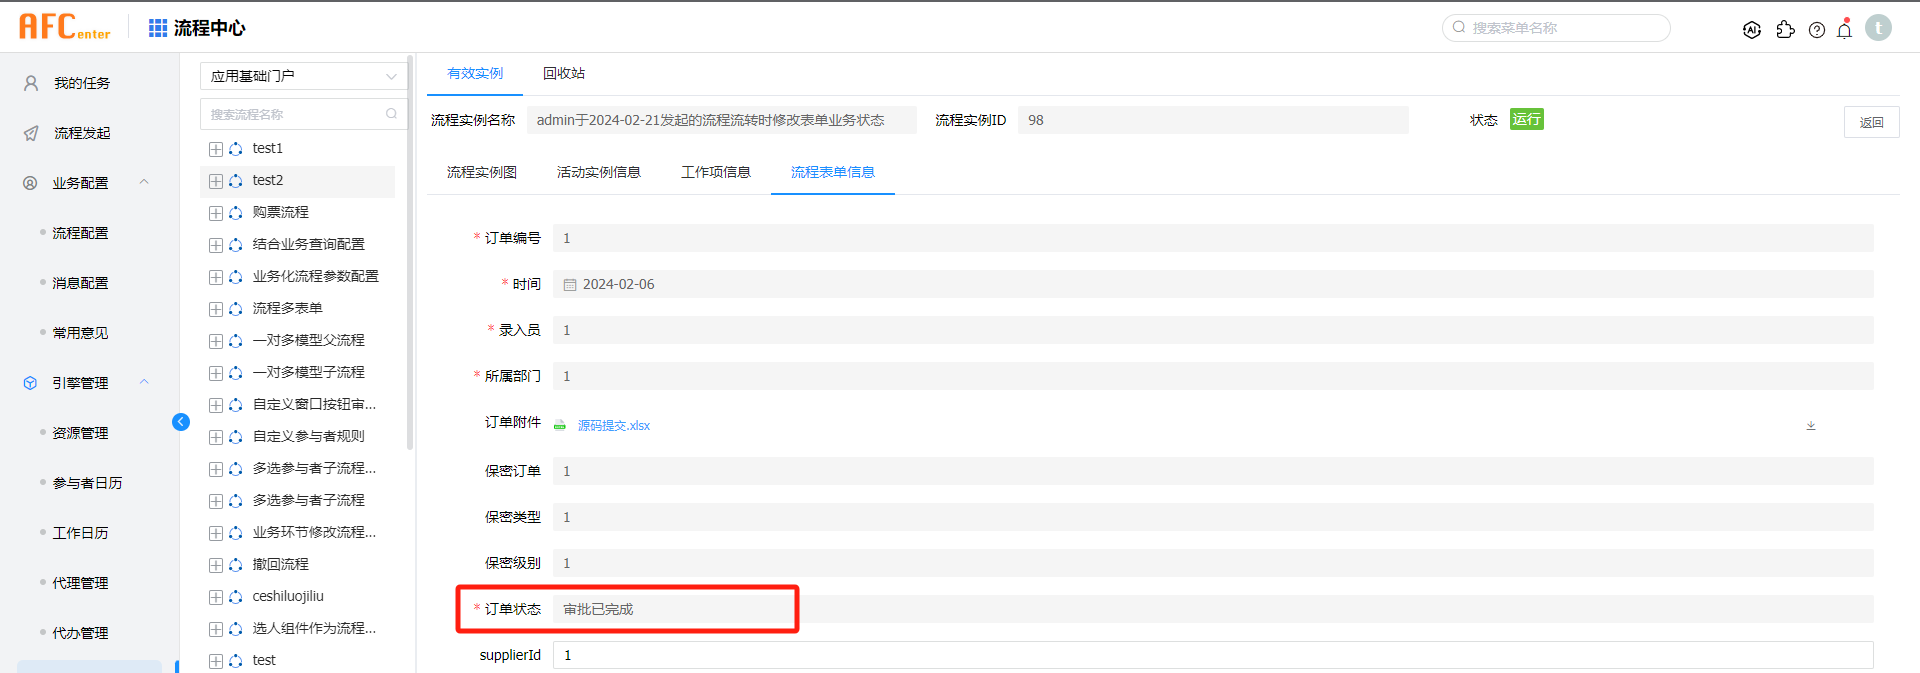Click the plugin puzzle piece icon

[x=1785, y=30]
